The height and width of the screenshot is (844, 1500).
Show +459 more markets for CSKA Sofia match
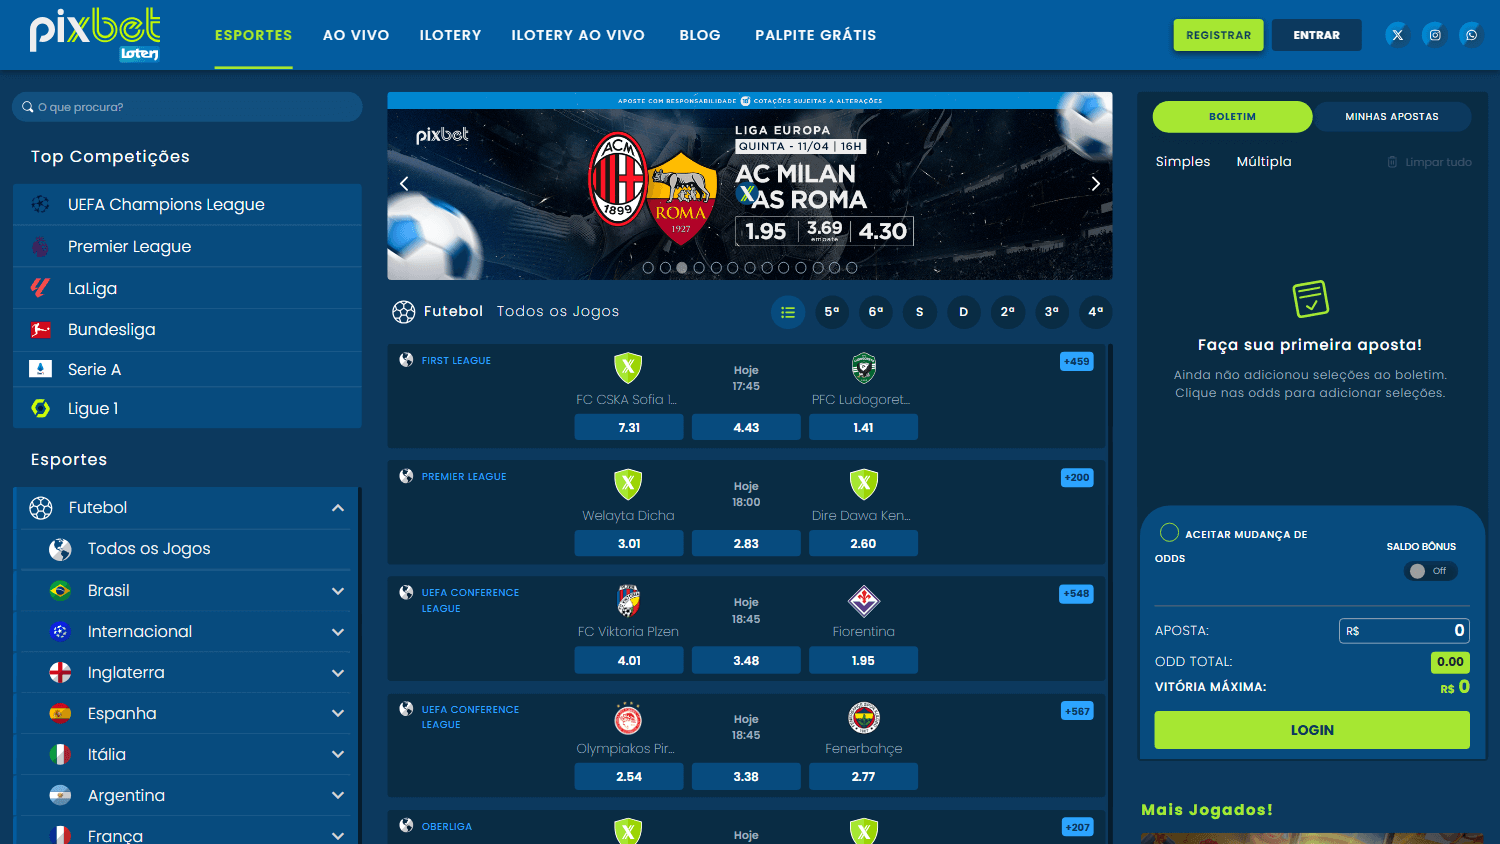[1077, 361]
